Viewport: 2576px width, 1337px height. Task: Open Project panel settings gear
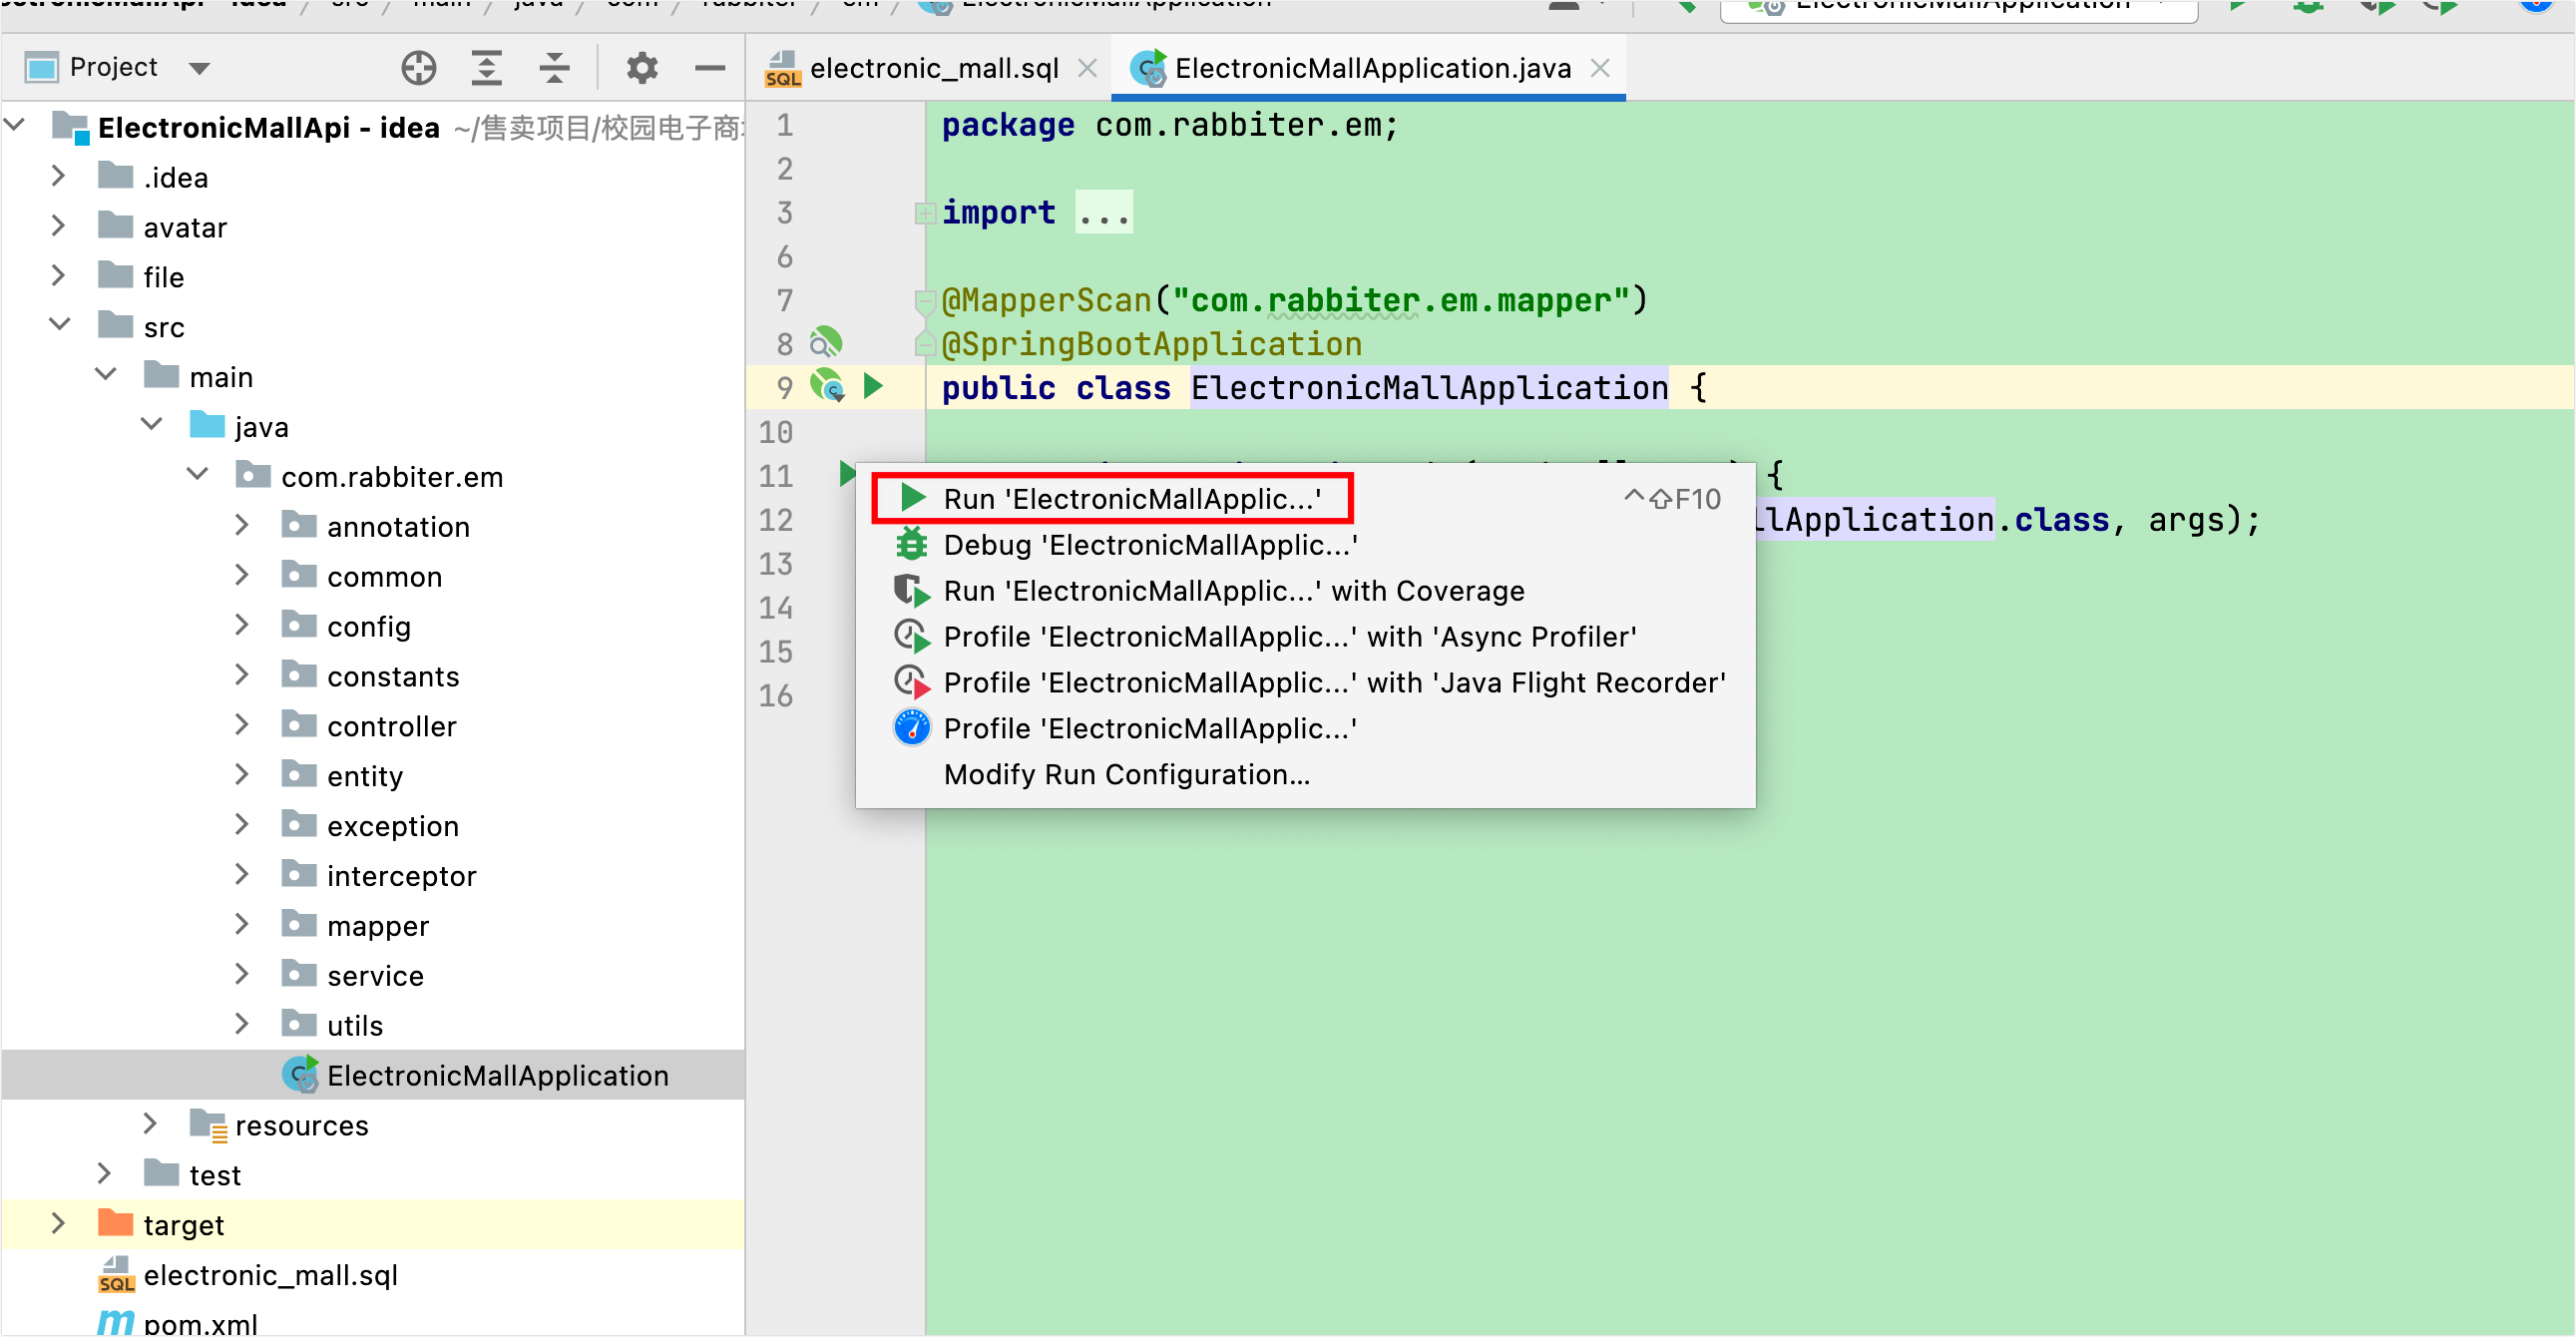tap(641, 68)
